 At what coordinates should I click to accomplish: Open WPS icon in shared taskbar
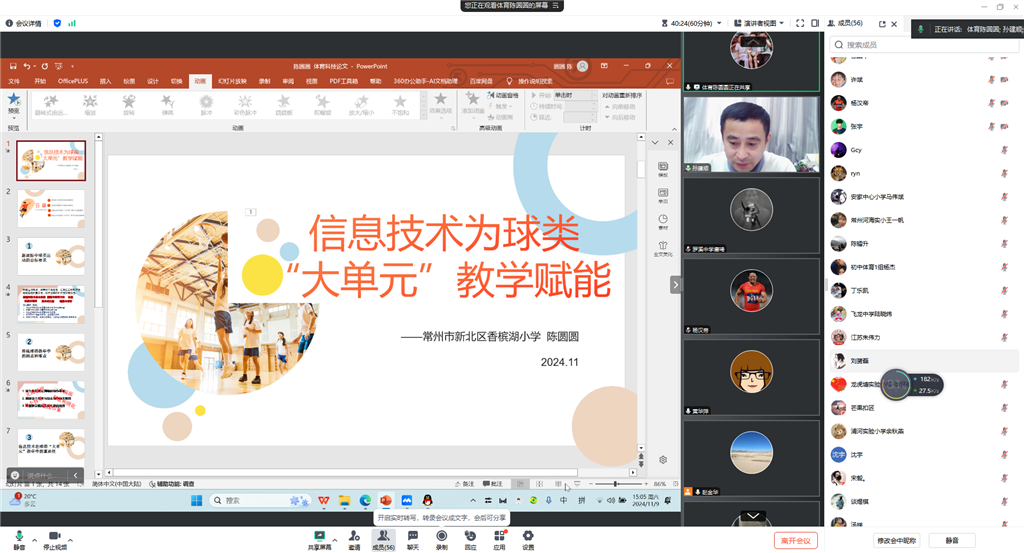pyautogui.click(x=324, y=500)
